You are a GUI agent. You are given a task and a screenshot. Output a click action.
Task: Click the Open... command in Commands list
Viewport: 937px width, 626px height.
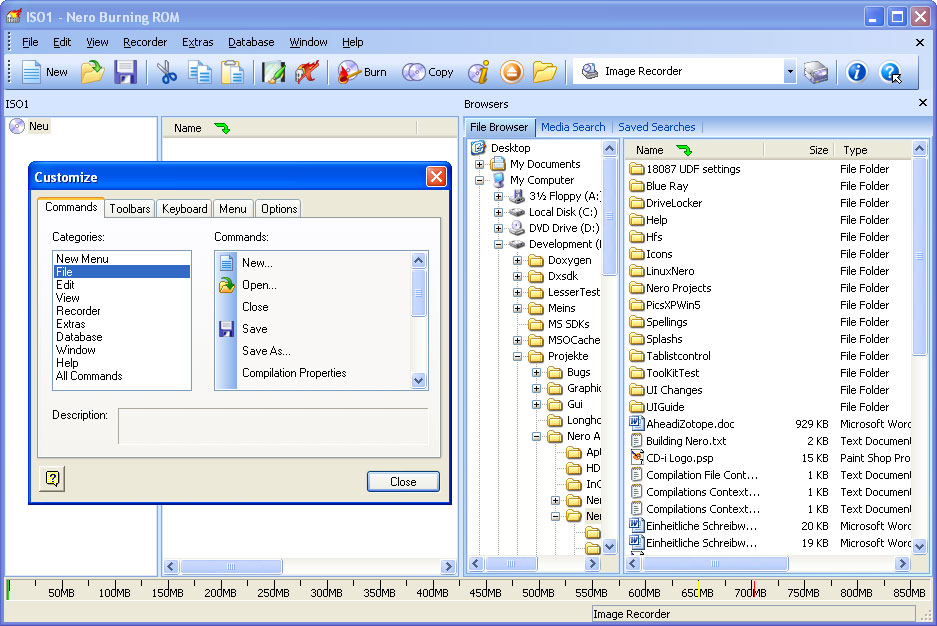click(x=259, y=285)
